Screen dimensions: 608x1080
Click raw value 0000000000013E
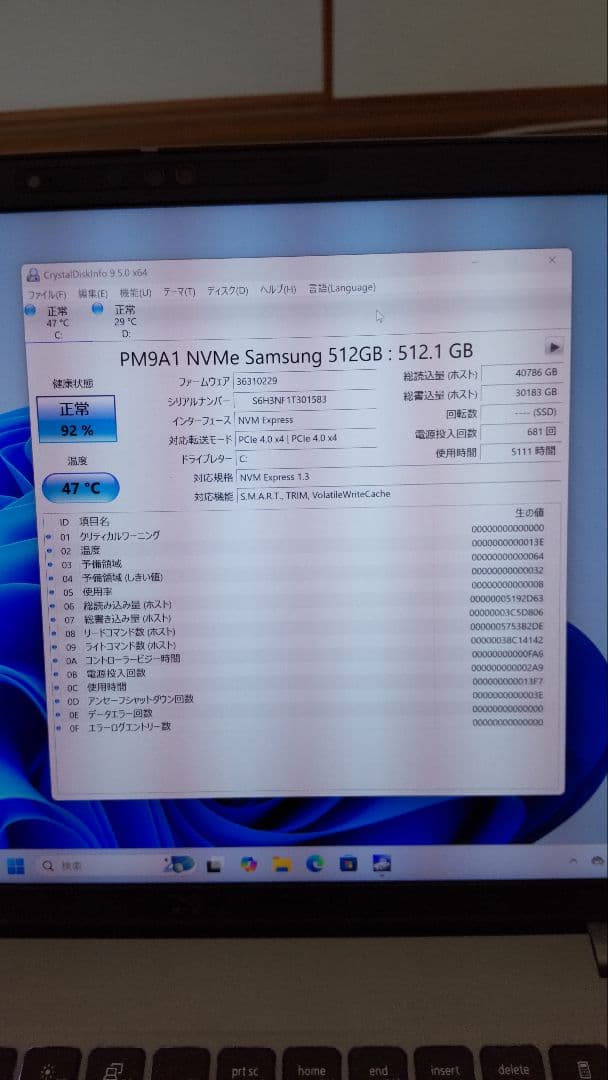(507, 542)
